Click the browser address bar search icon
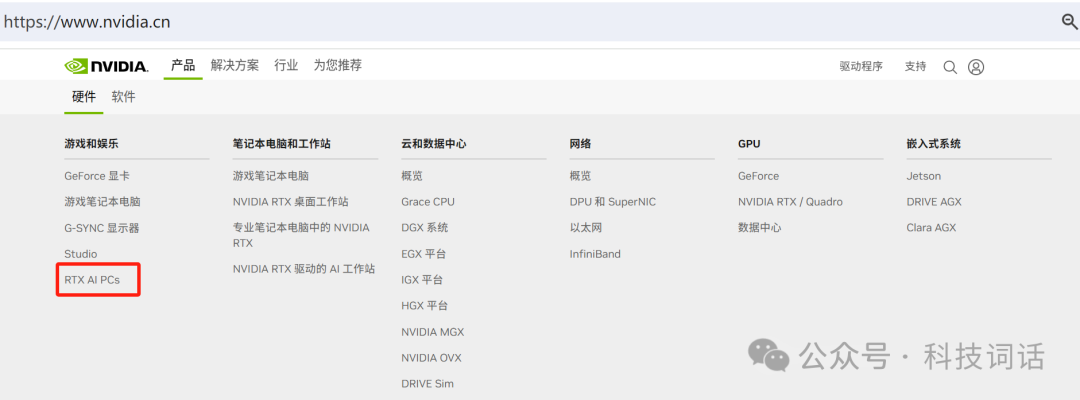Screen dimensions: 1080x400 [1068, 21]
